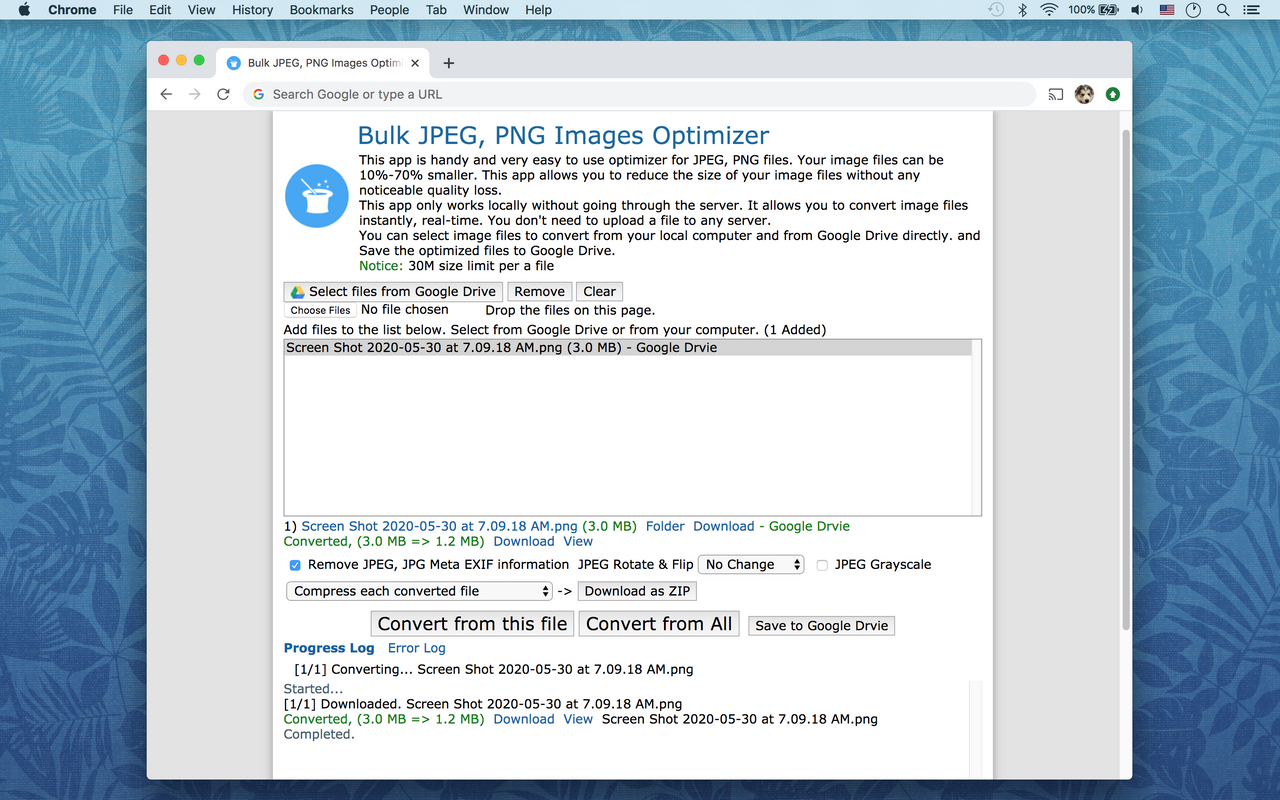Click the Google Drive icon on the select files button
The height and width of the screenshot is (800, 1280).
click(x=295, y=291)
